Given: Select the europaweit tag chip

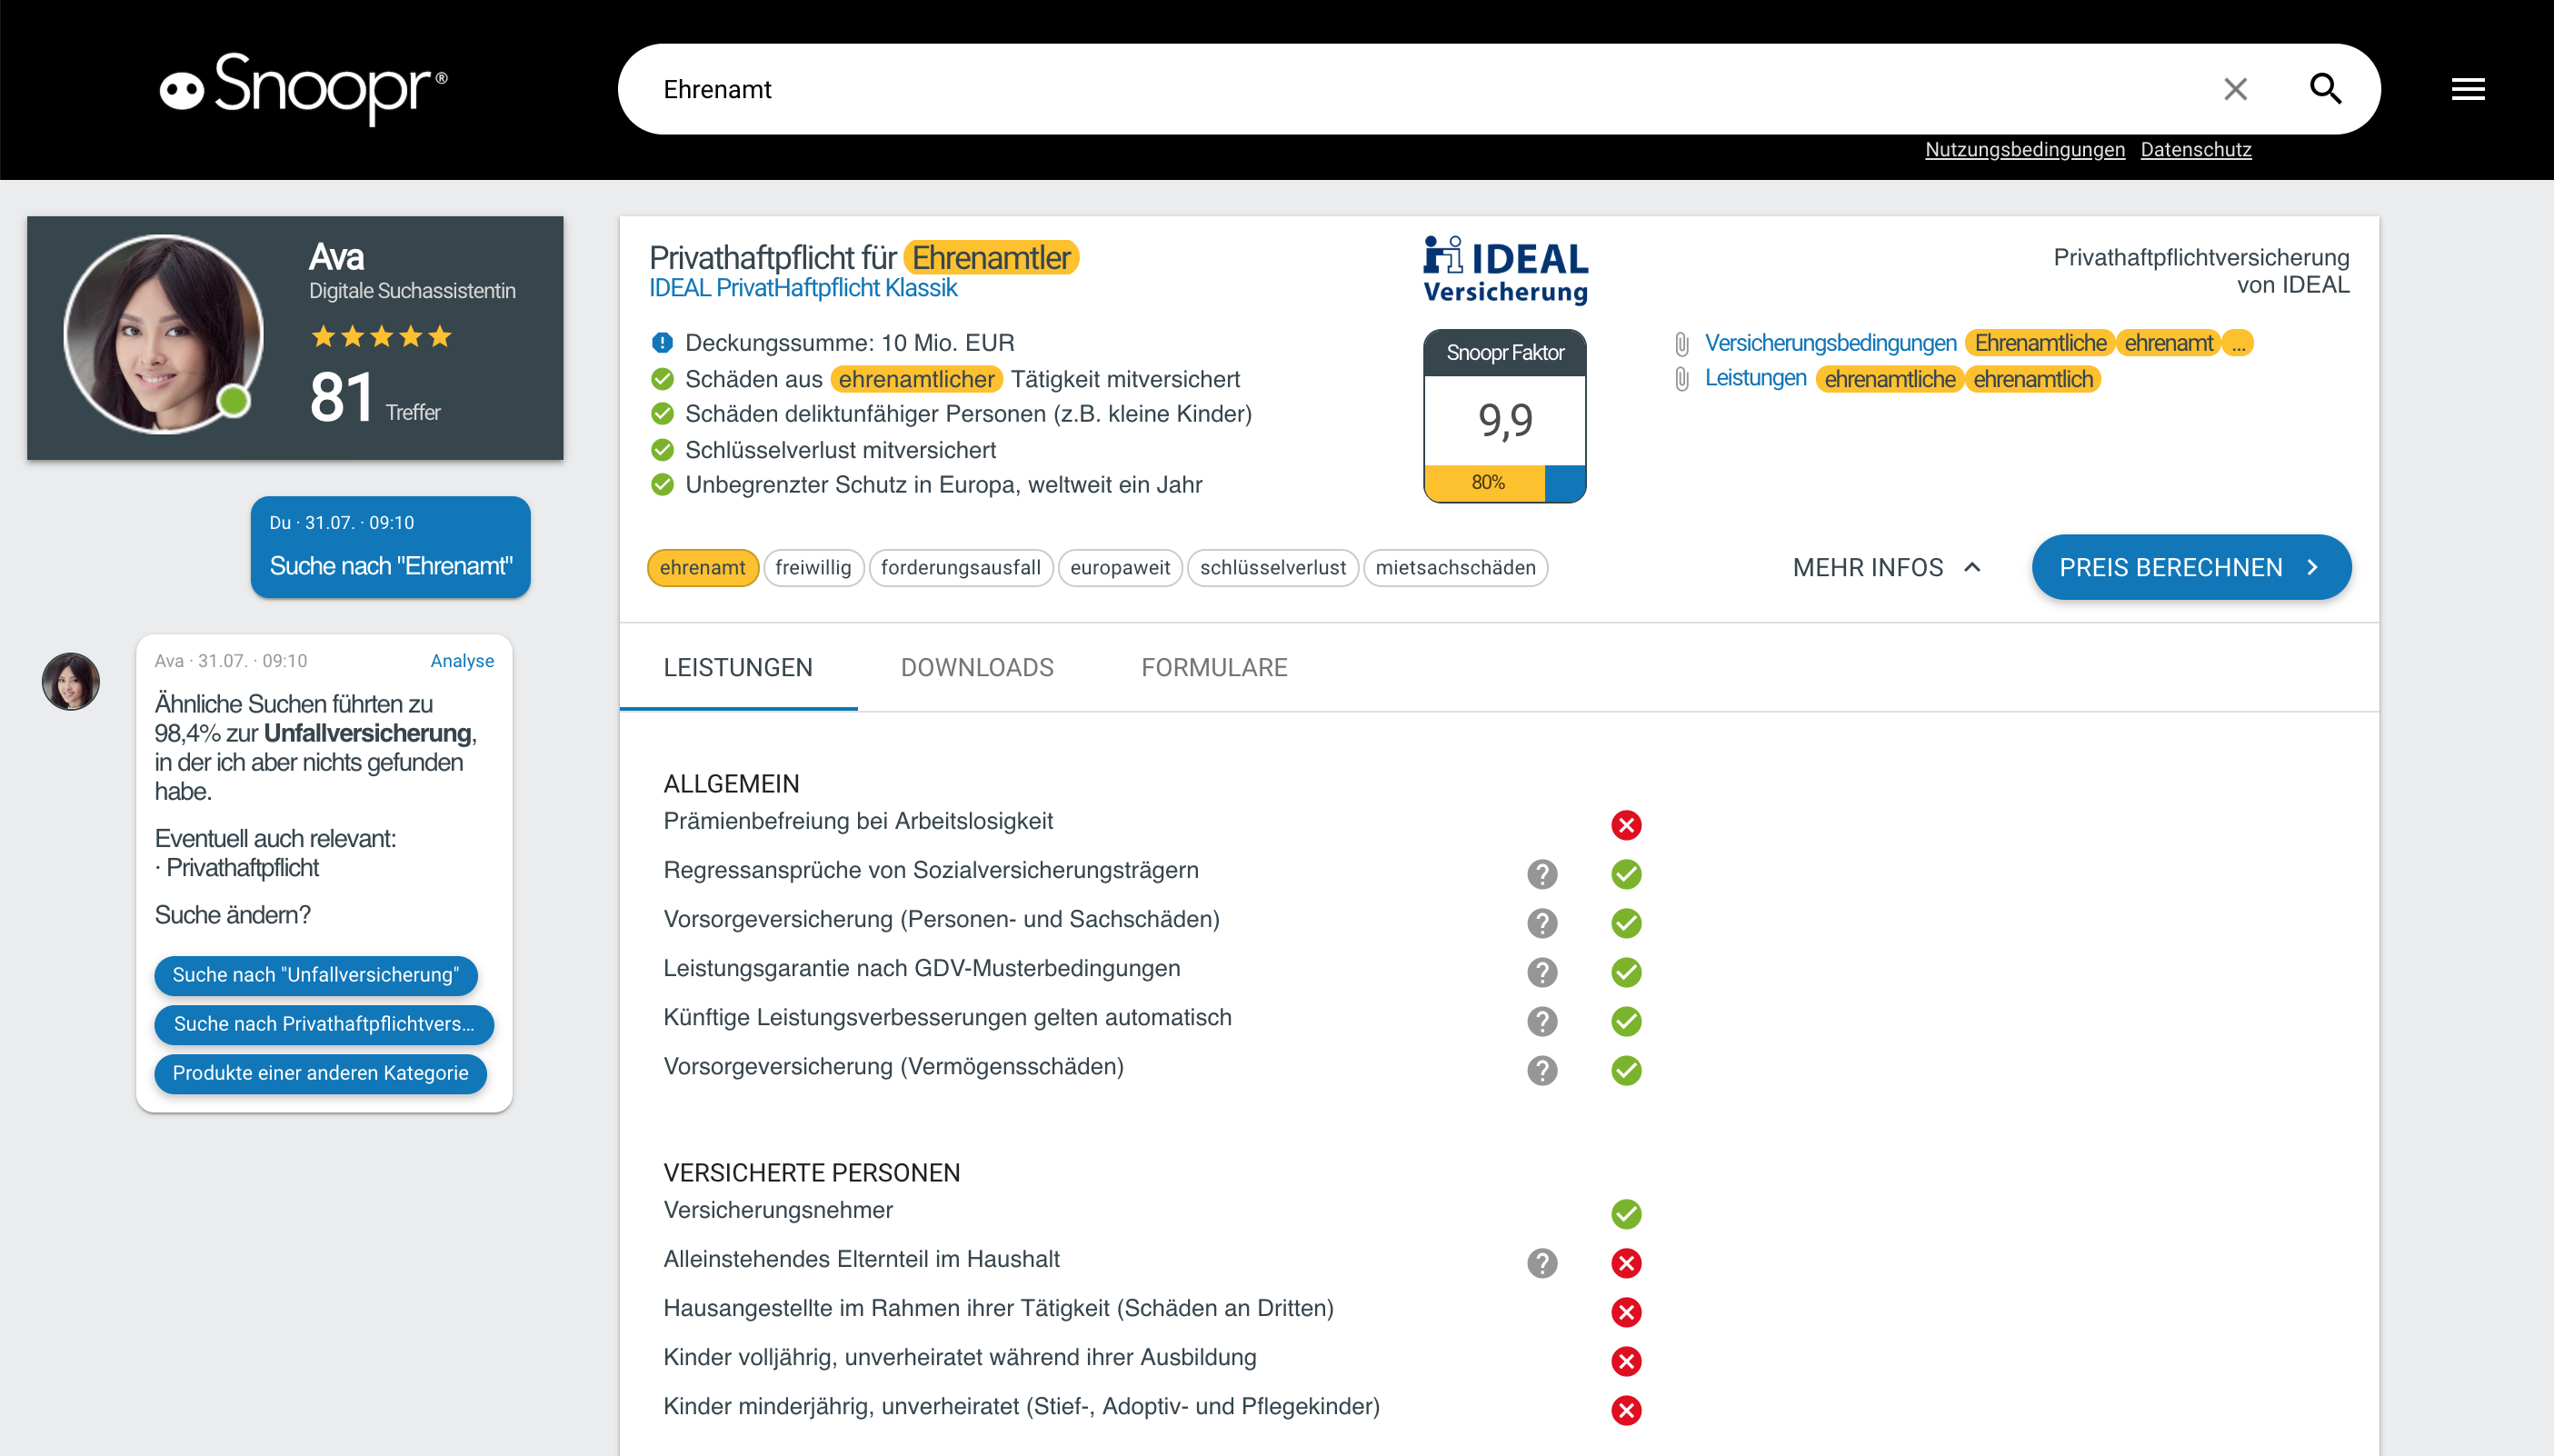Looking at the screenshot, I should coord(1119,567).
